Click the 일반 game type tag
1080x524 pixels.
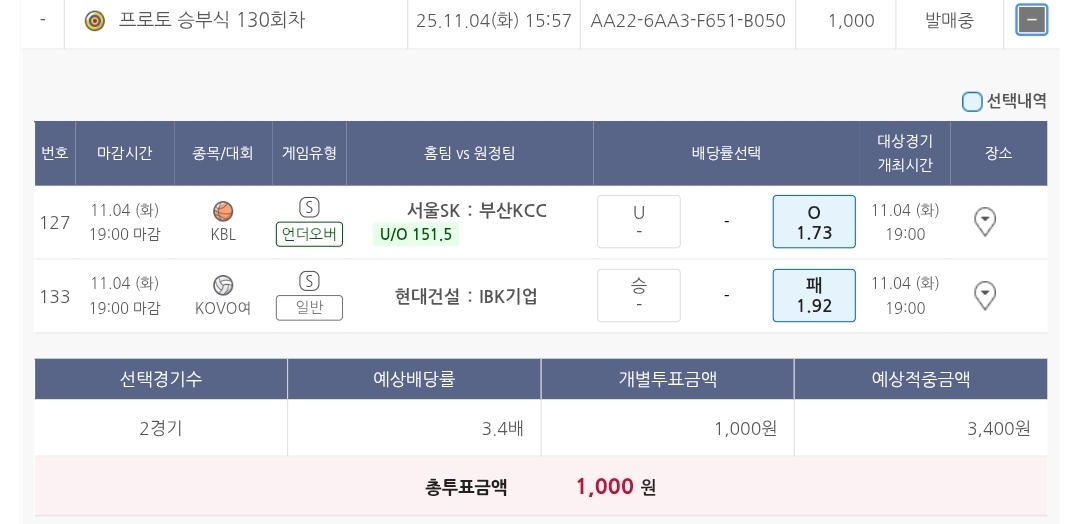coord(309,308)
